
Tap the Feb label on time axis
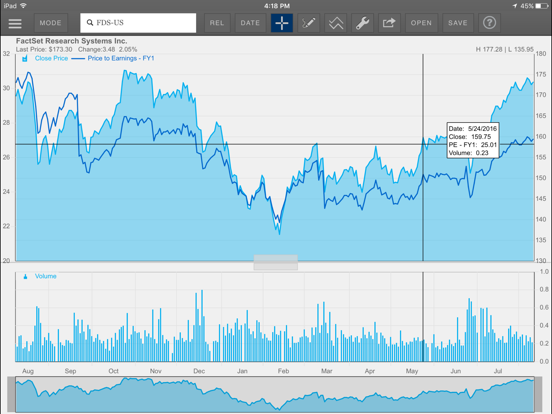(283, 371)
